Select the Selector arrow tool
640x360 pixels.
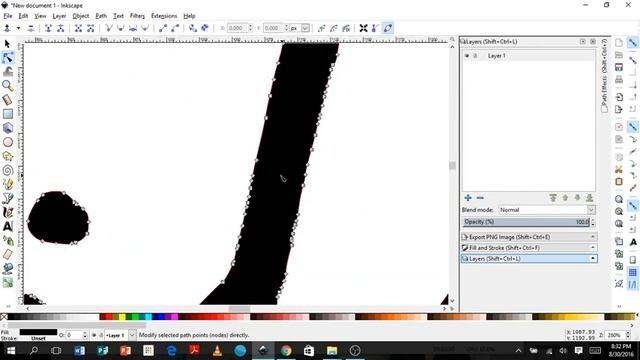point(7,43)
